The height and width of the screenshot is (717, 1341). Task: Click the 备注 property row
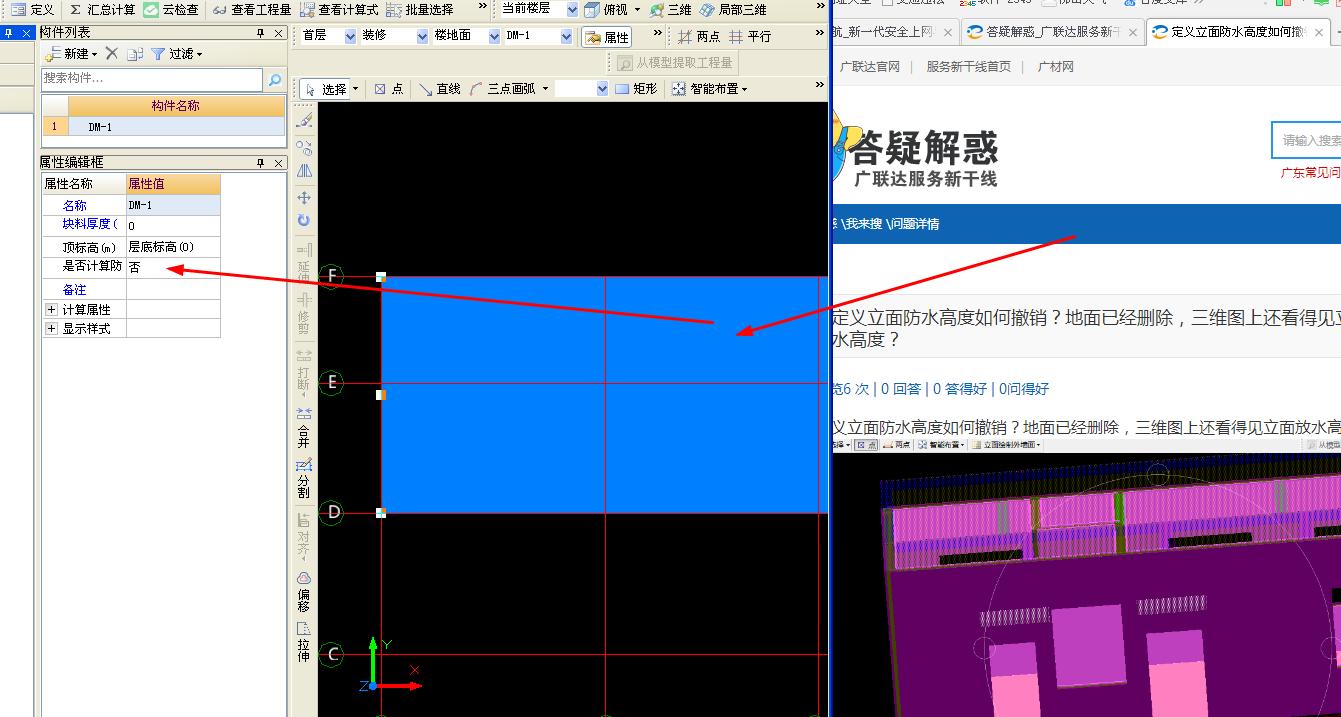tap(130, 289)
